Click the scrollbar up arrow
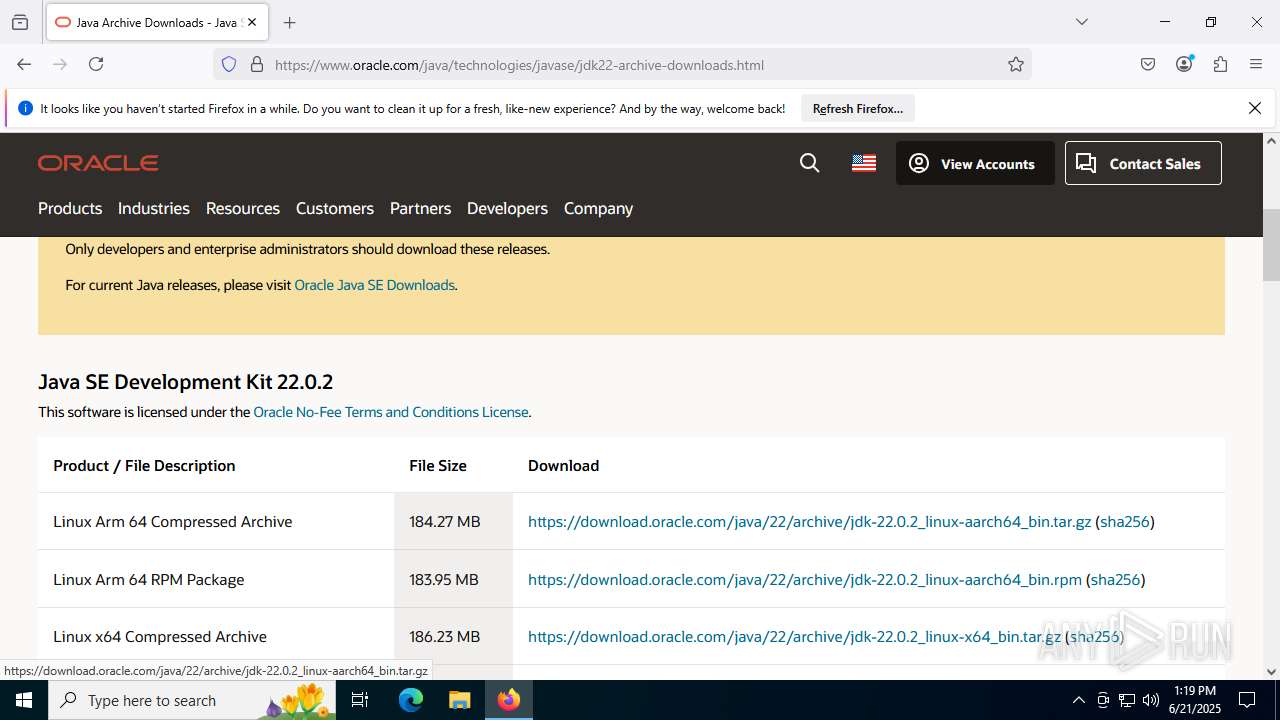The image size is (1280, 720). 1271,141
